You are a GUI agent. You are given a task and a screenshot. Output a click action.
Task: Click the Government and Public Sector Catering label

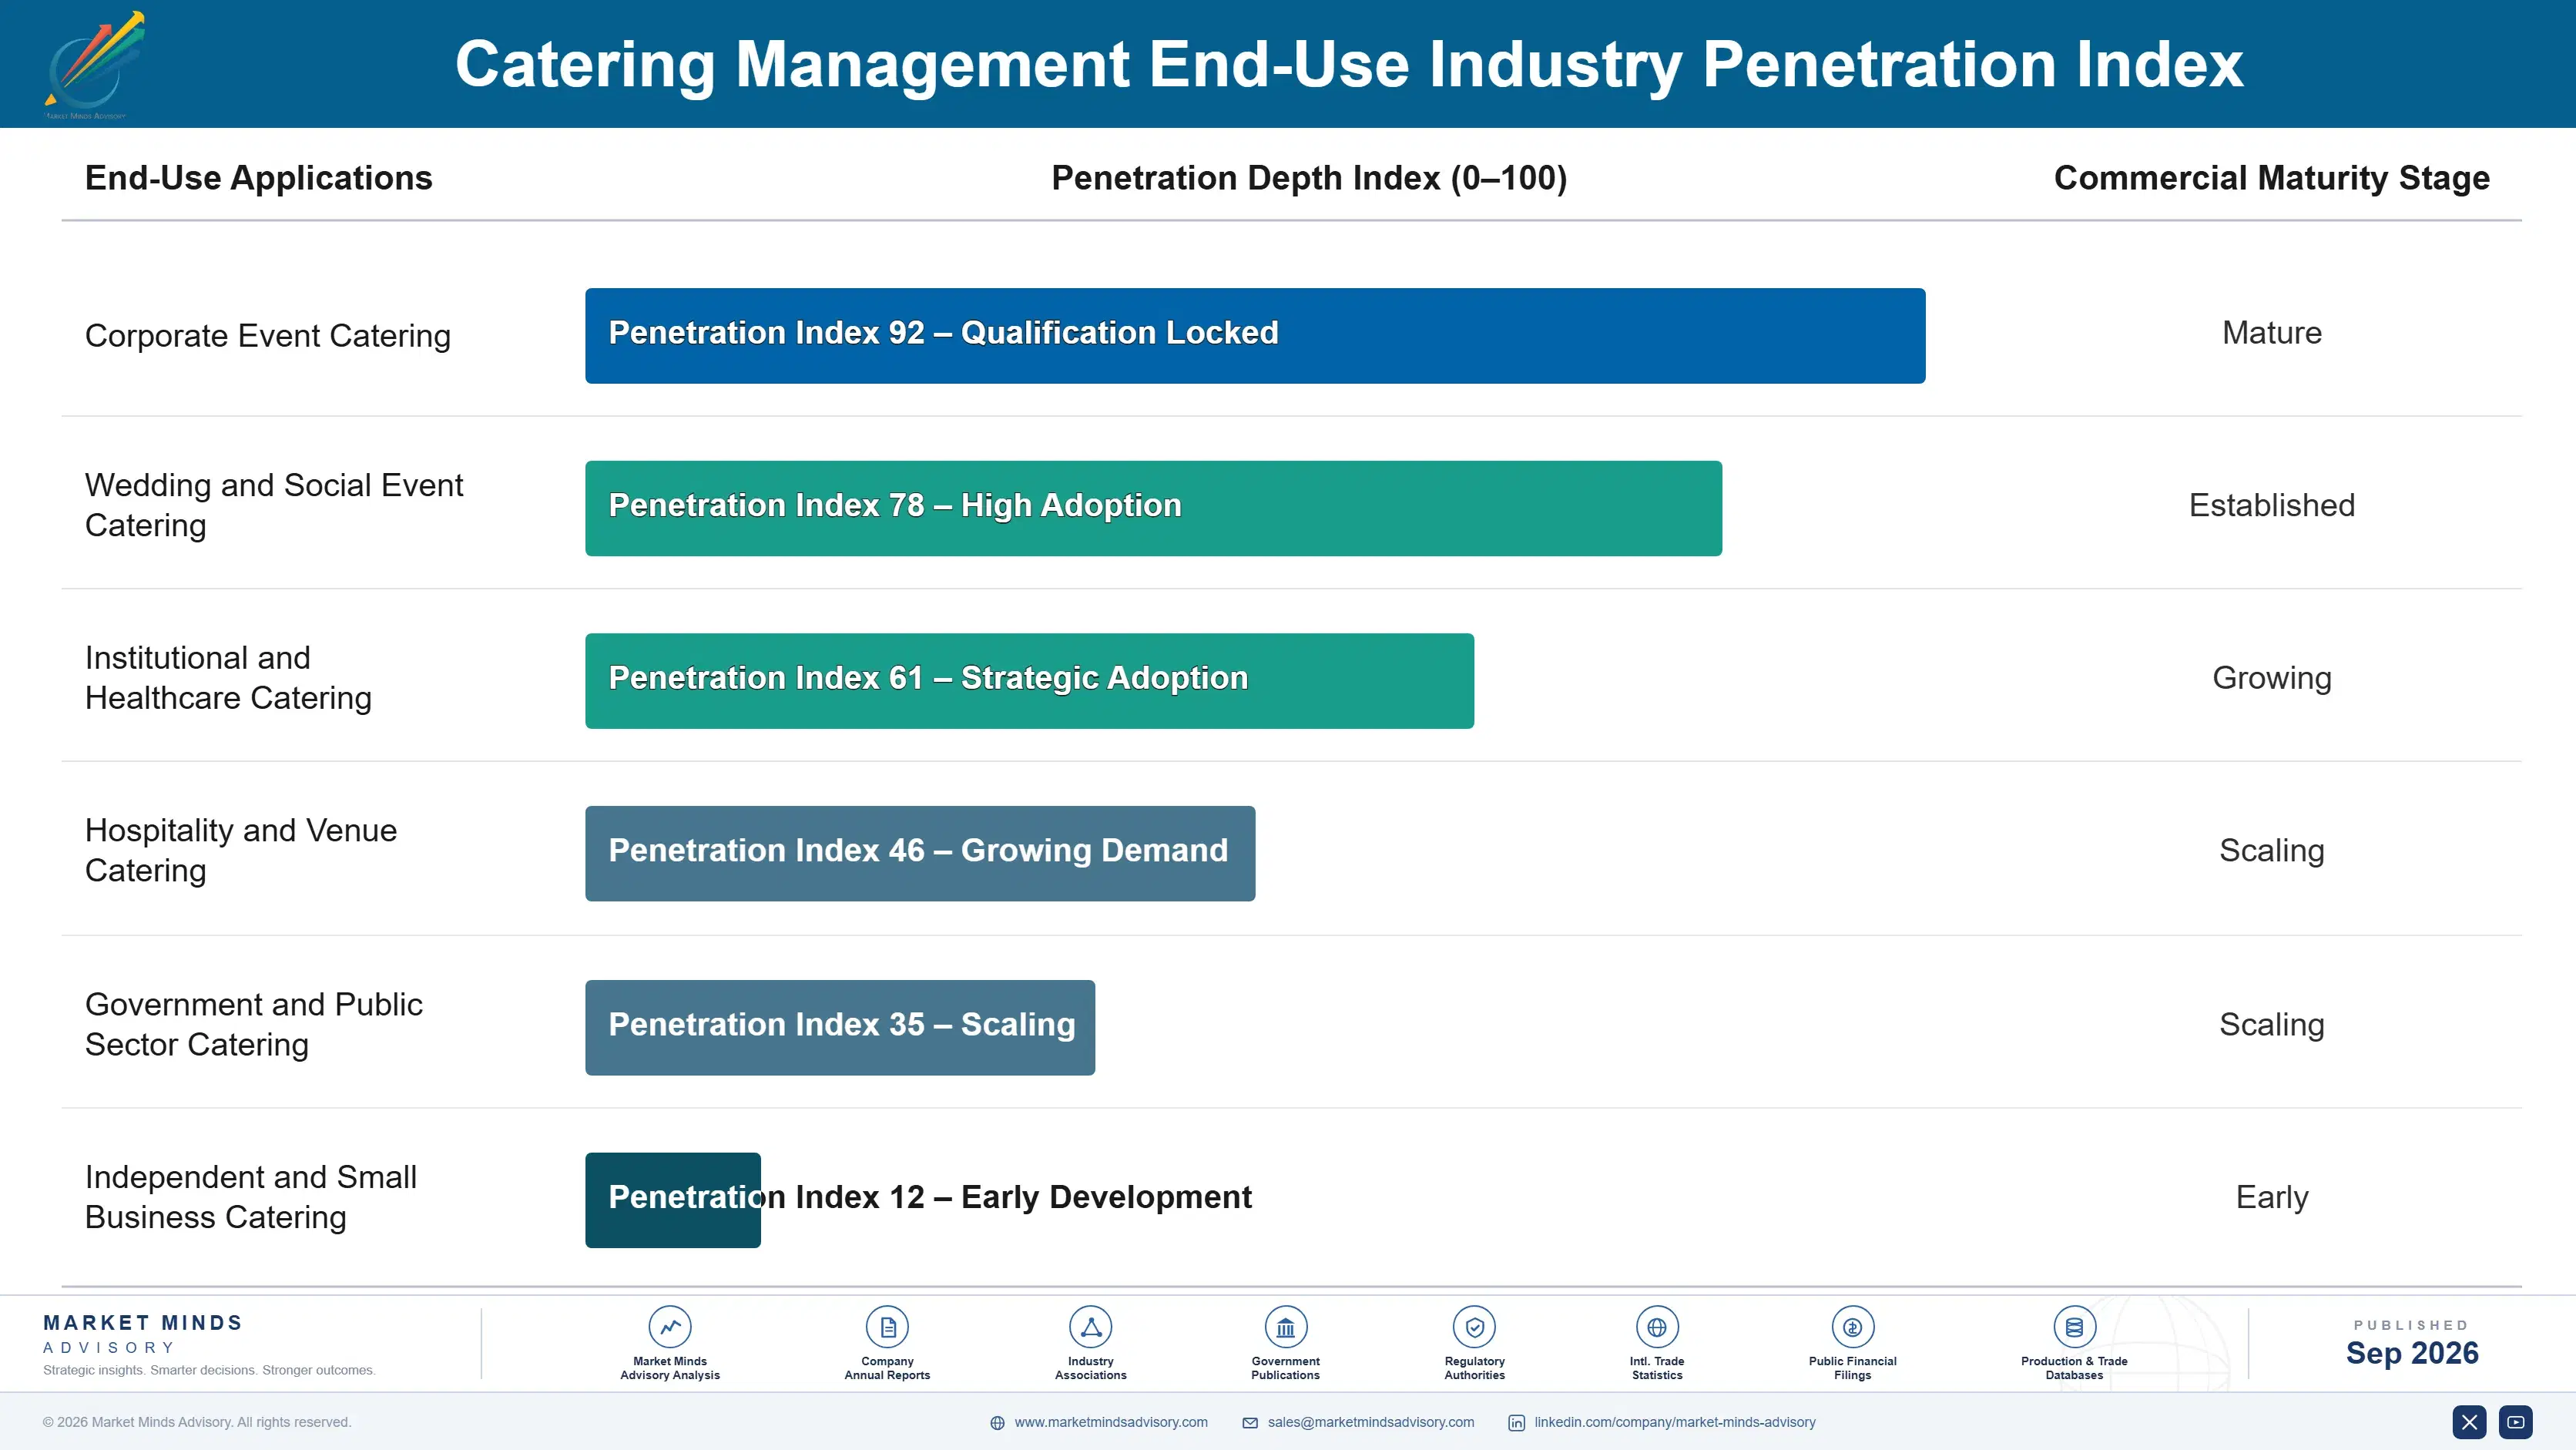click(253, 1024)
